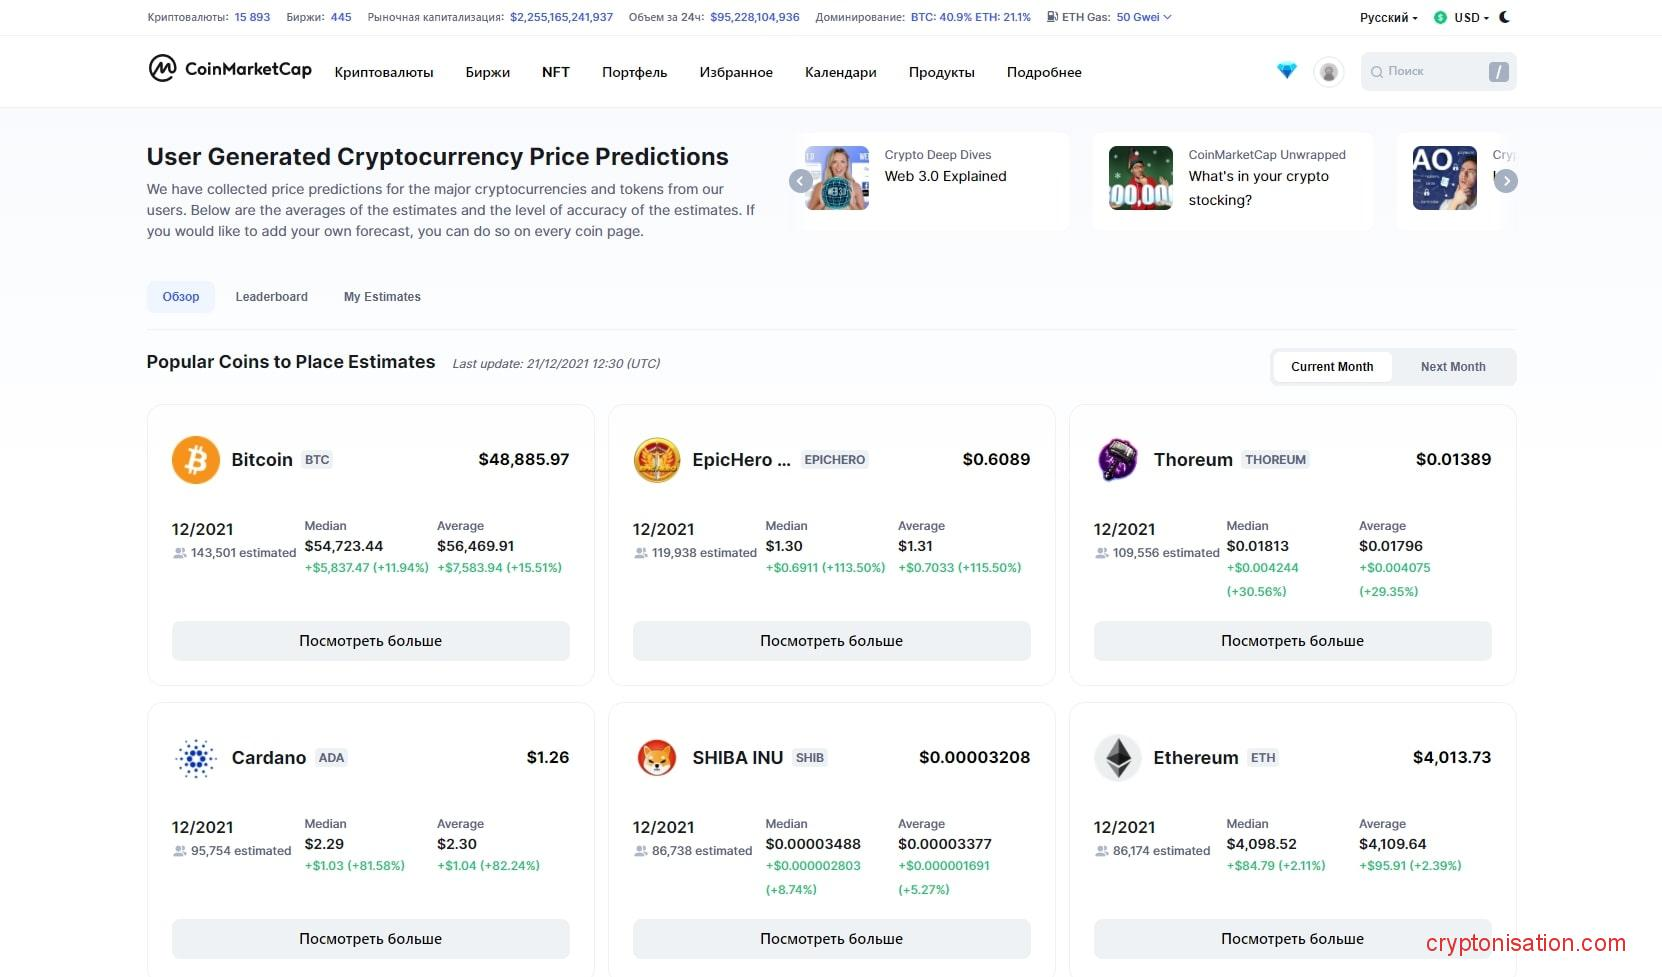Switch estimates to Next Month
This screenshot has height=977, width=1662.
pyautogui.click(x=1453, y=367)
